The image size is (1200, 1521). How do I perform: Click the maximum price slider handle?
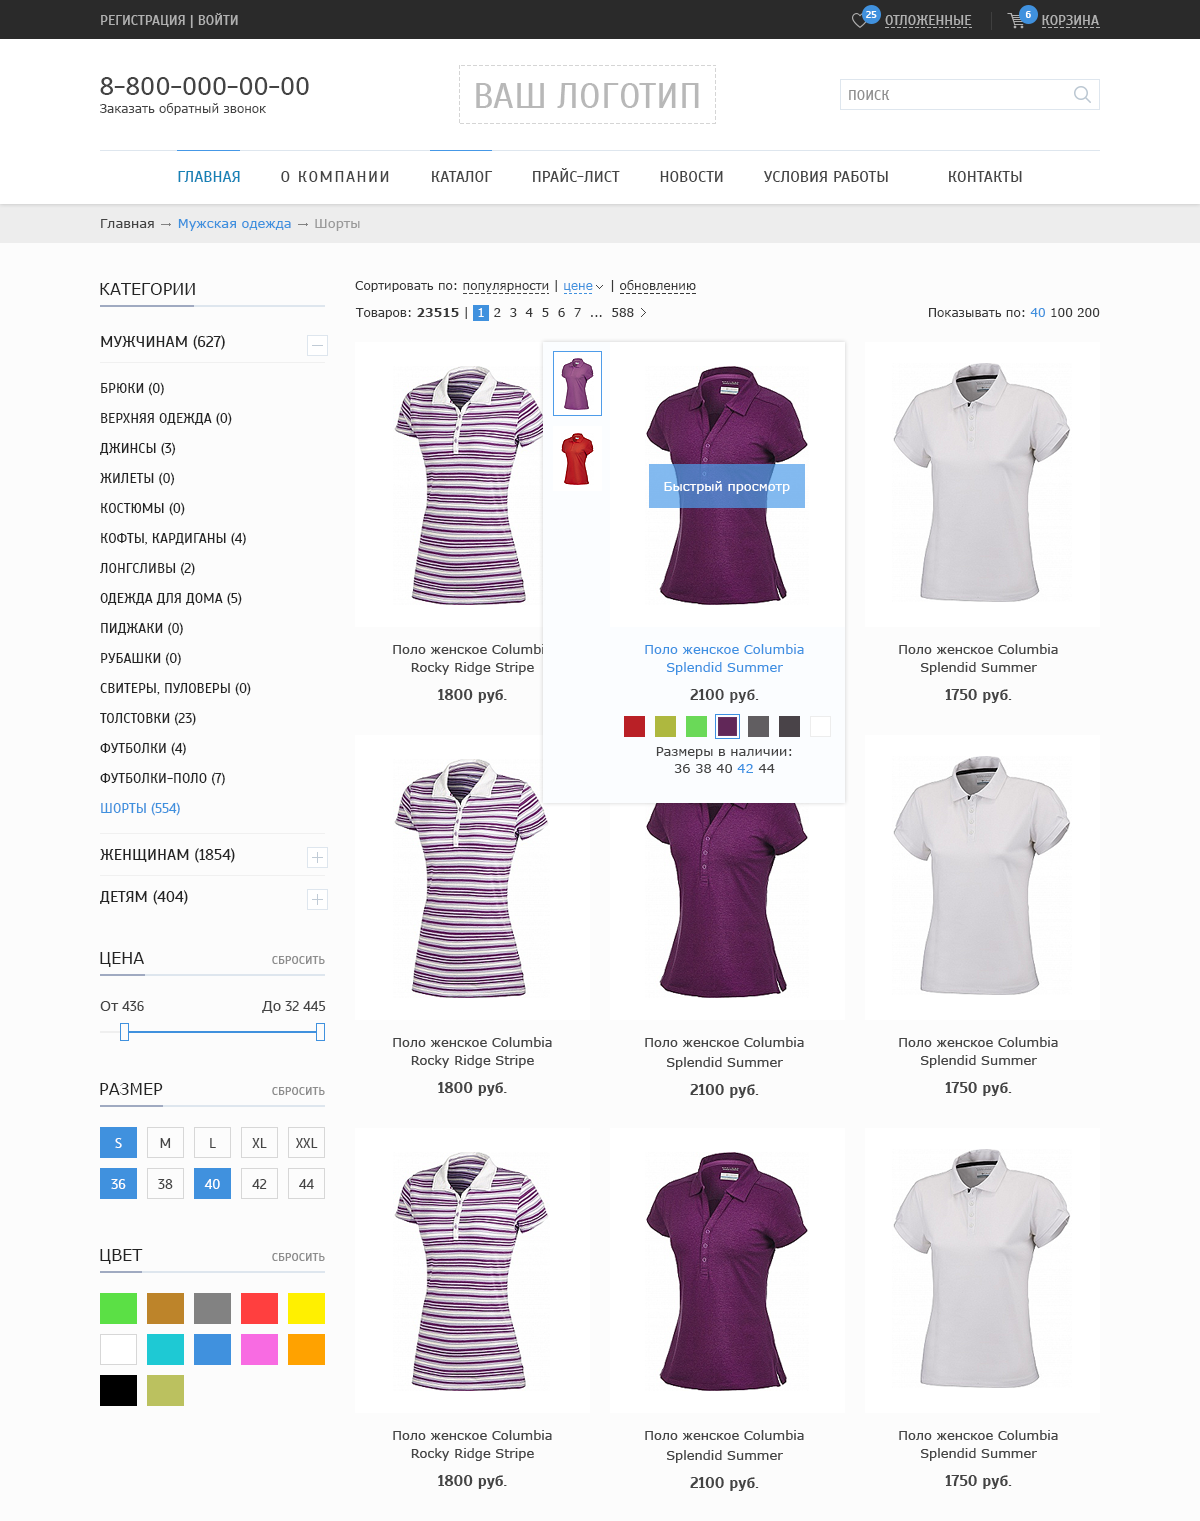(x=320, y=1032)
